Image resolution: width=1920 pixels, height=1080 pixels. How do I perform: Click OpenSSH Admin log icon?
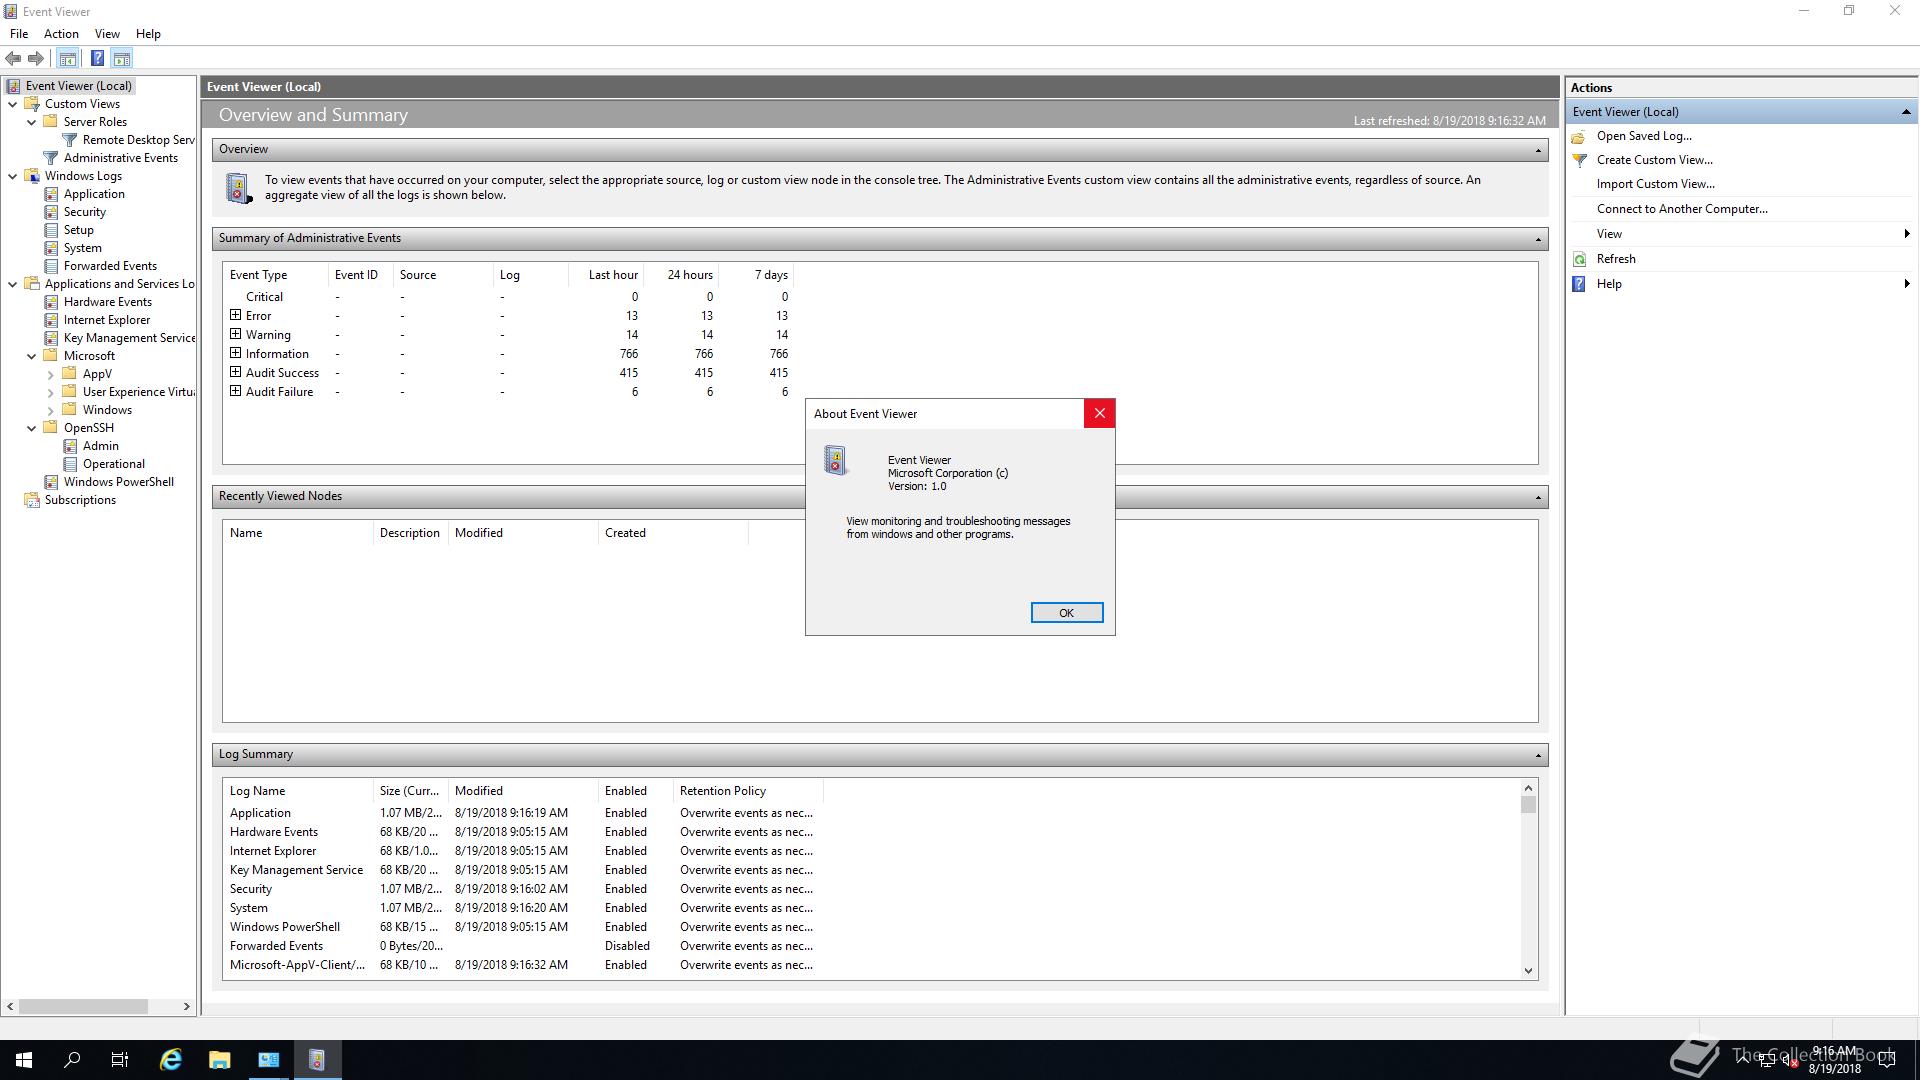pos(70,446)
